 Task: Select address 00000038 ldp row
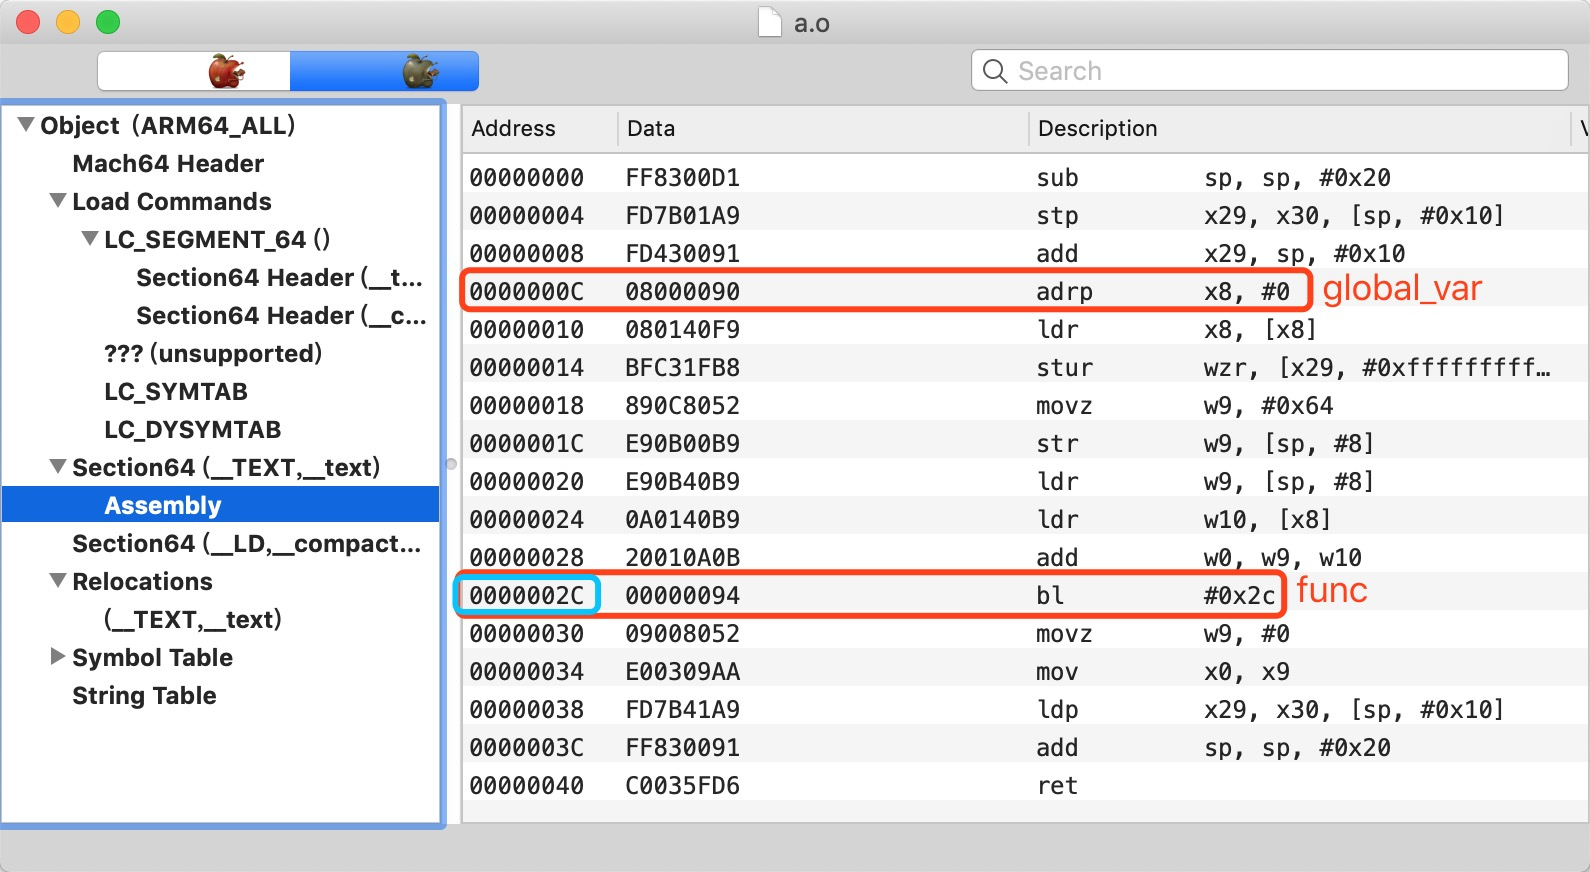pyautogui.click(x=1025, y=709)
